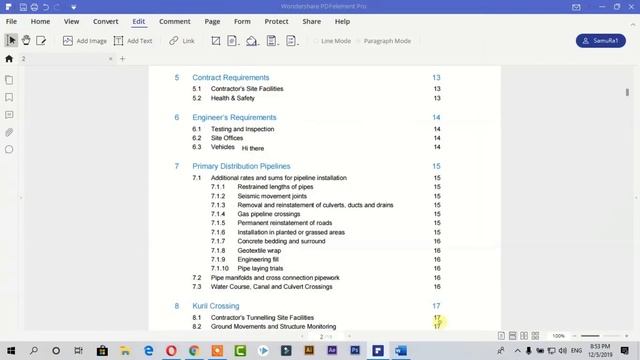Click the zoom level slider

600,336
